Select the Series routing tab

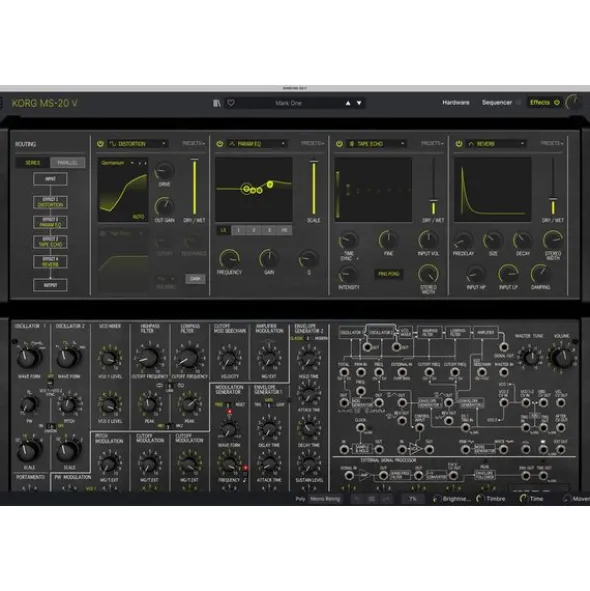pyautogui.click(x=33, y=163)
